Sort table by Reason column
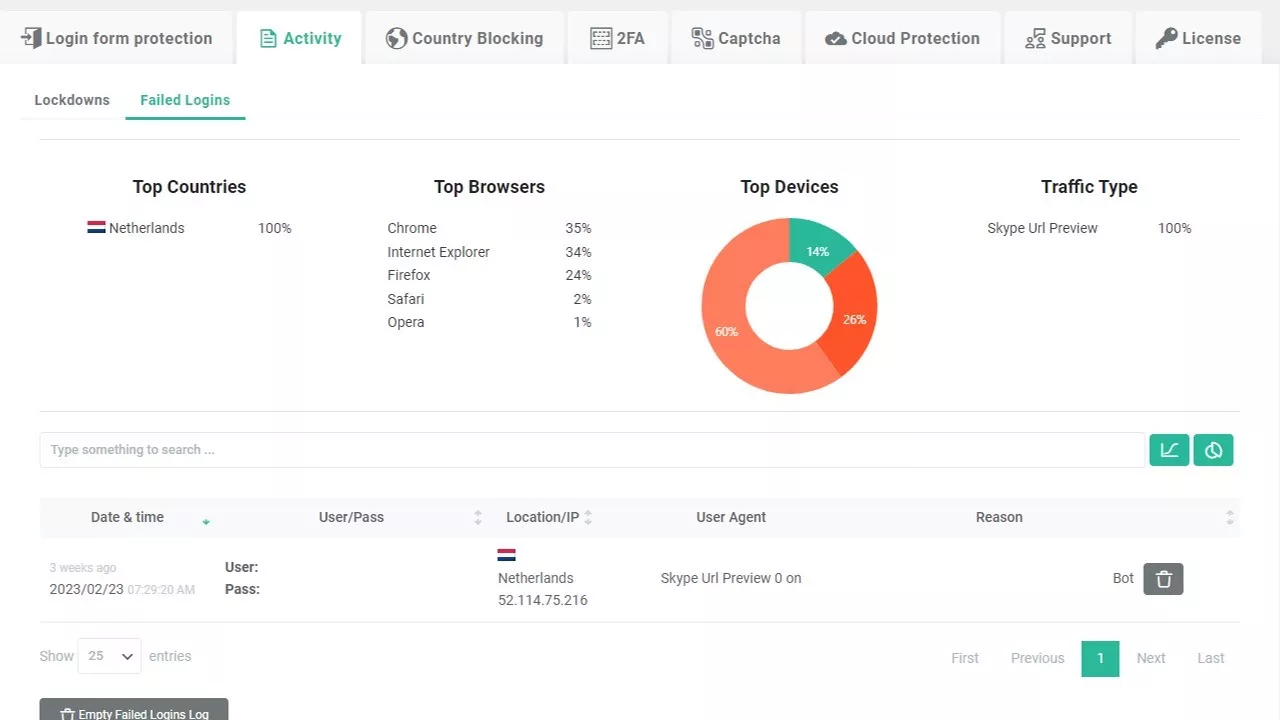The image size is (1280, 720). tap(999, 517)
